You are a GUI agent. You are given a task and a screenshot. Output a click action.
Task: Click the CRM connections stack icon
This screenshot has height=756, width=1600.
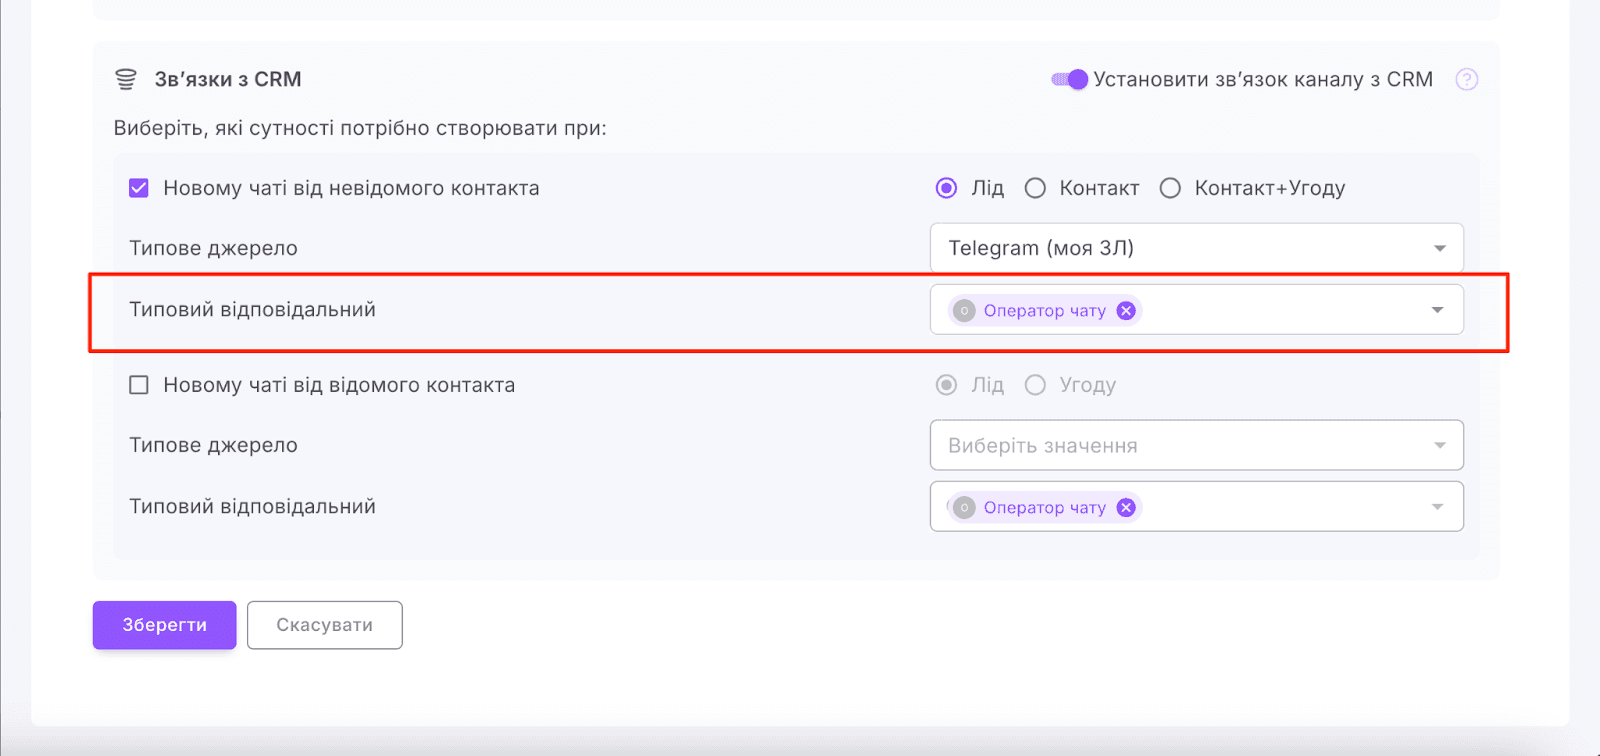coord(126,80)
